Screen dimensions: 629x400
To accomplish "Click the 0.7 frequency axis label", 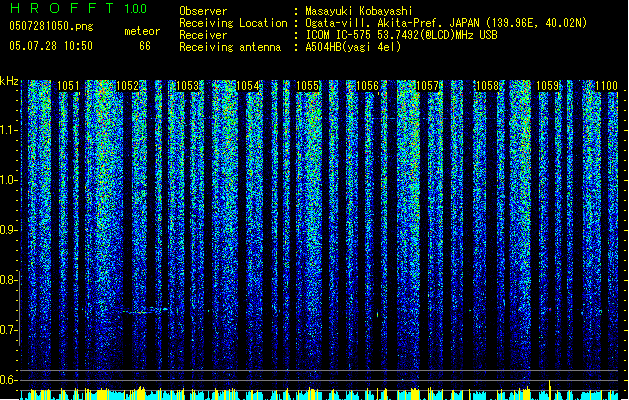I will (x=9, y=330).
